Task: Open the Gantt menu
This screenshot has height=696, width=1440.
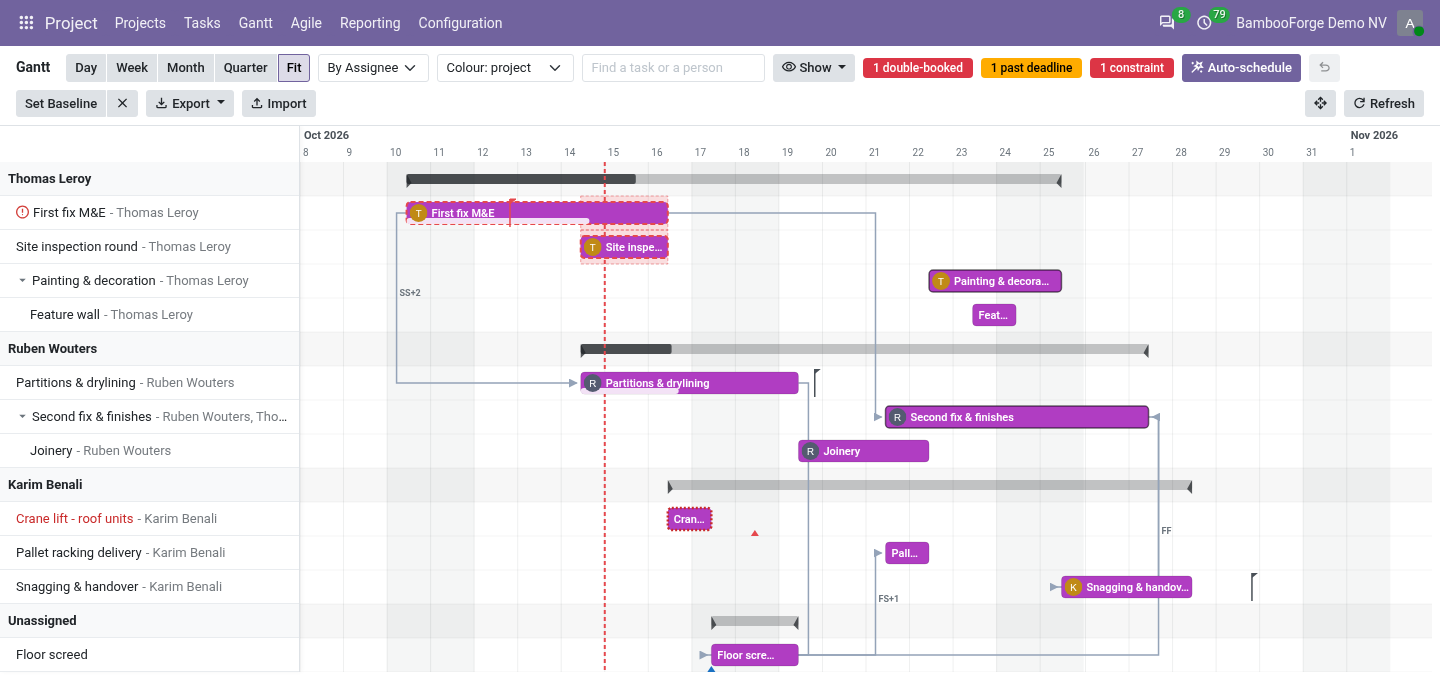Action: pyautogui.click(x=256, y=23)
